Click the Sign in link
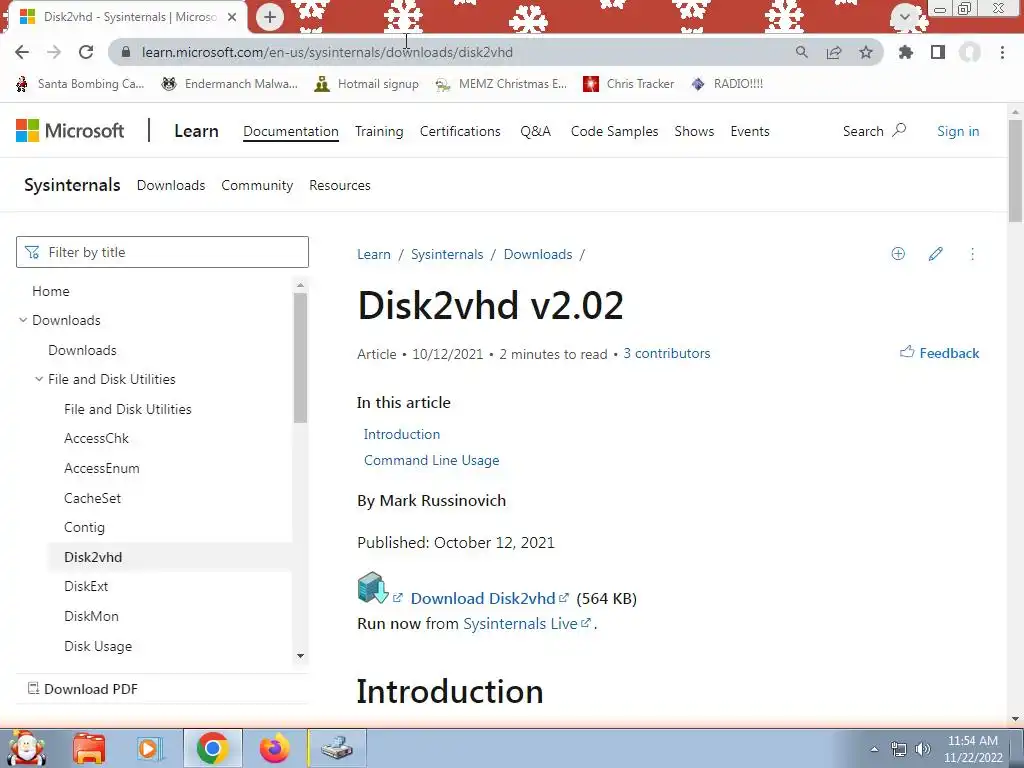1024x768 pixels. pos(958,131)
